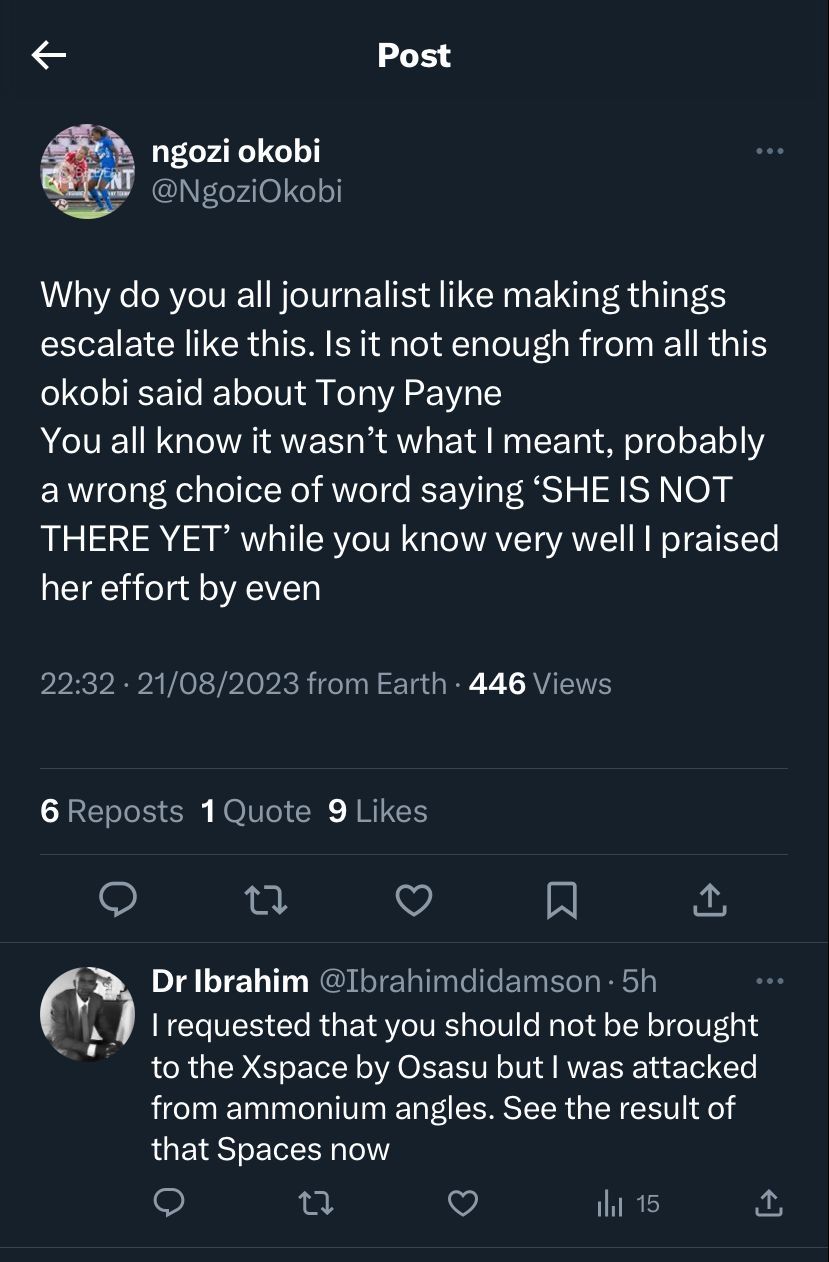Share Dr Ibrahim's reply
829x1262 pixels.
(768, 1204)
